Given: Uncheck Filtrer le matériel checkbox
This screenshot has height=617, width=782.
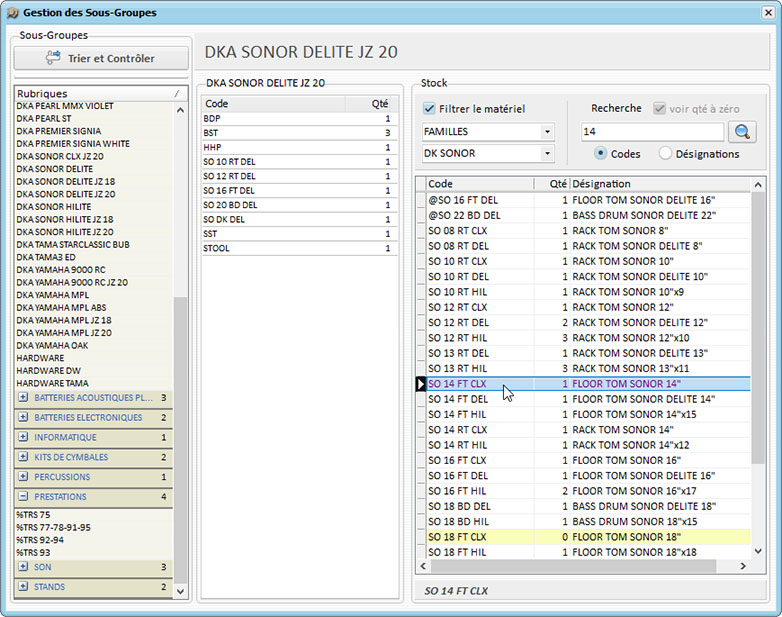Looking at the screenshot, I should [x=429, y=109].
